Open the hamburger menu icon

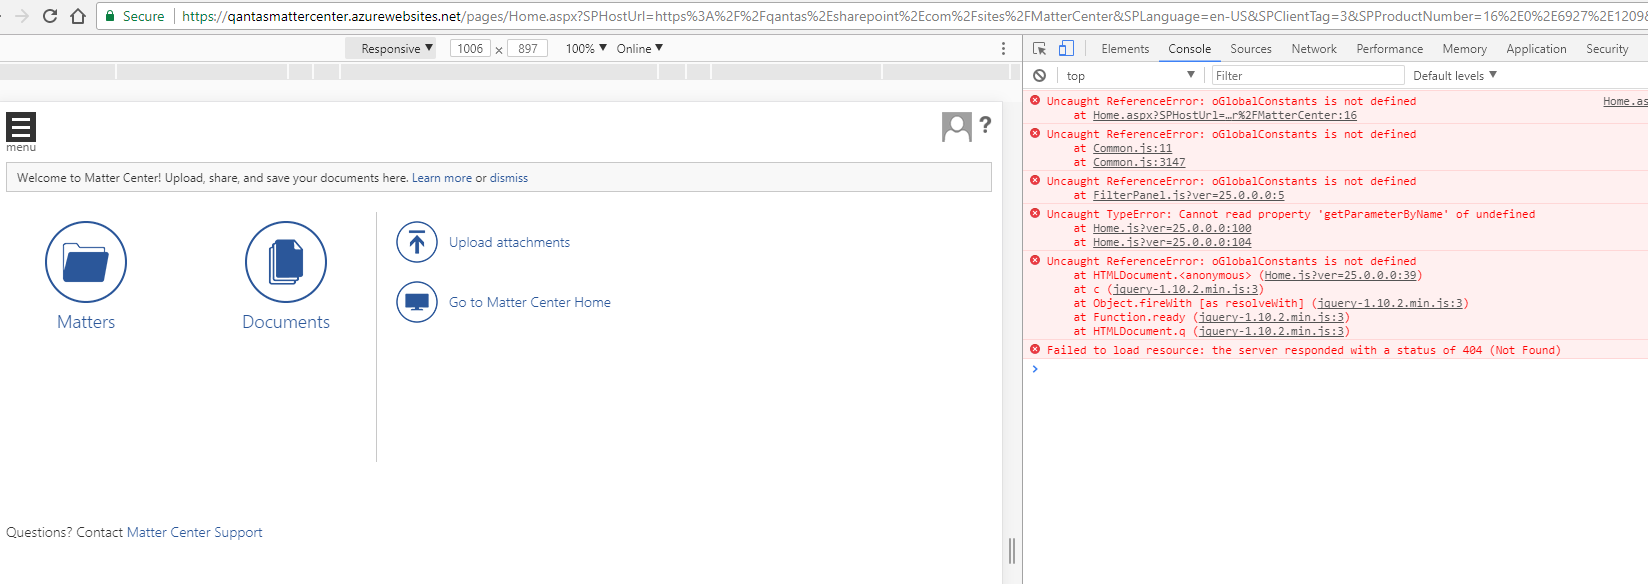[x=21, y=127]
